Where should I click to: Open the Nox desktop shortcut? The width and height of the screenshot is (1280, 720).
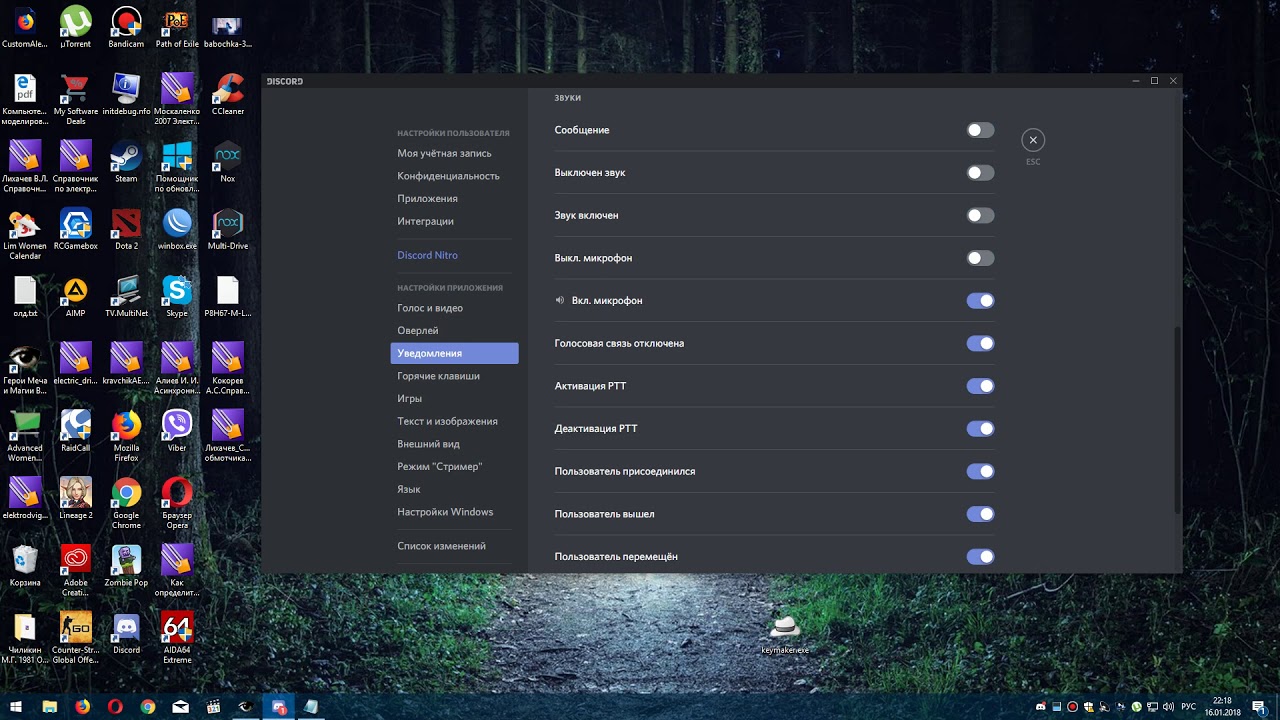228,163
